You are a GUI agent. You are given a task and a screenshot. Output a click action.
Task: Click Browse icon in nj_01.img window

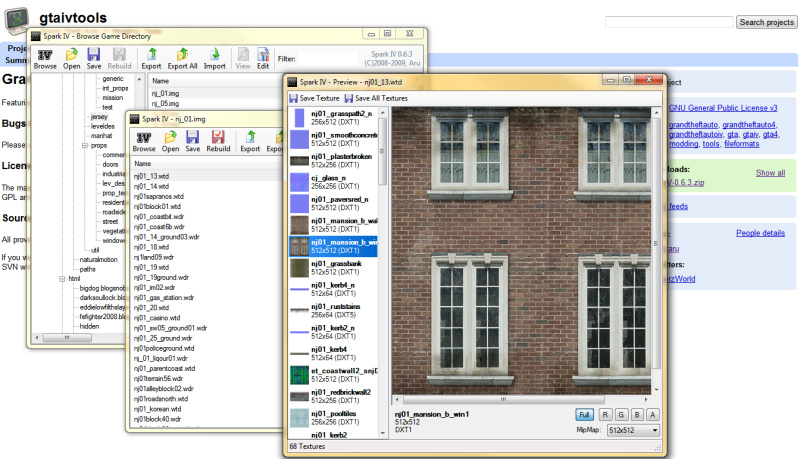(144, 142)
